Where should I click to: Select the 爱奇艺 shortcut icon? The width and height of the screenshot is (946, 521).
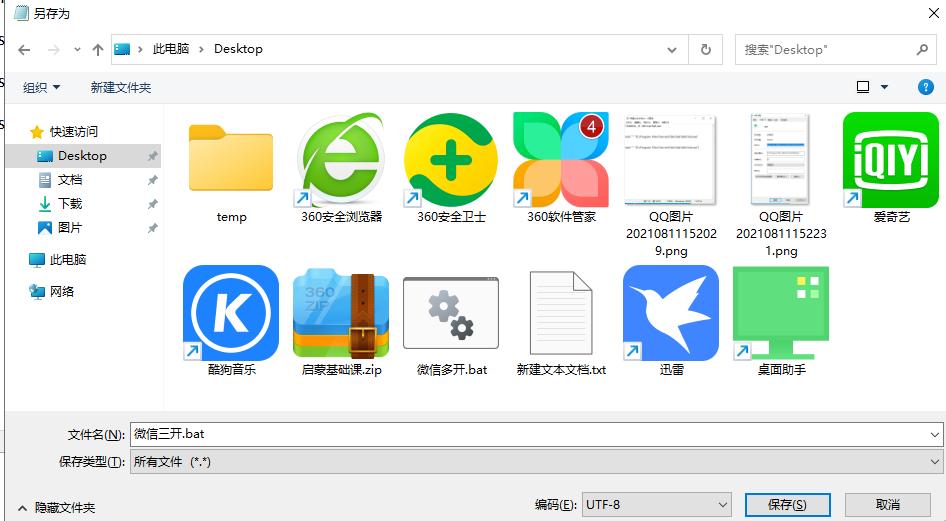pyautogui.click(x=890, y=159)
